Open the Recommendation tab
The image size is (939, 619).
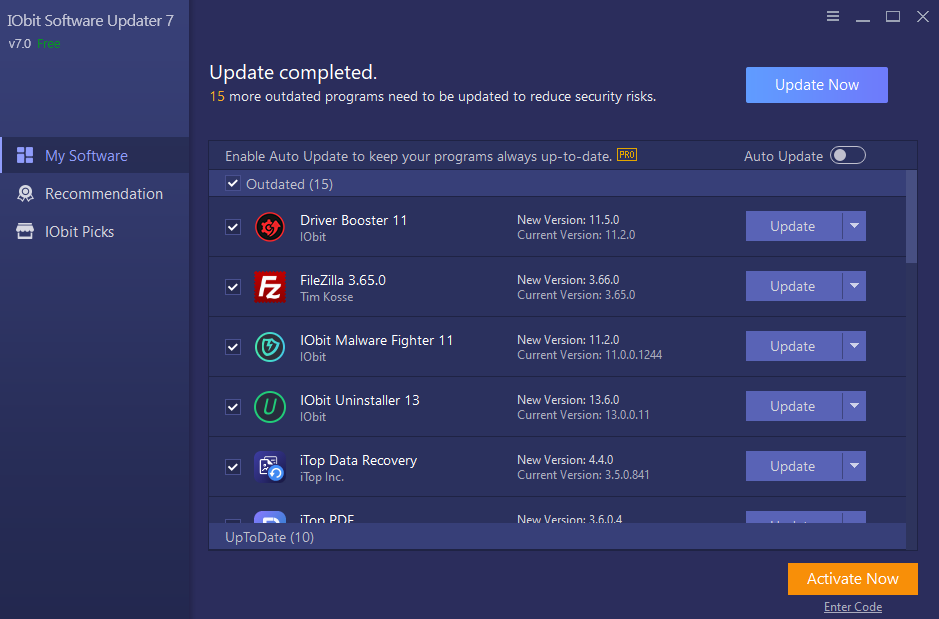point(95,193)
